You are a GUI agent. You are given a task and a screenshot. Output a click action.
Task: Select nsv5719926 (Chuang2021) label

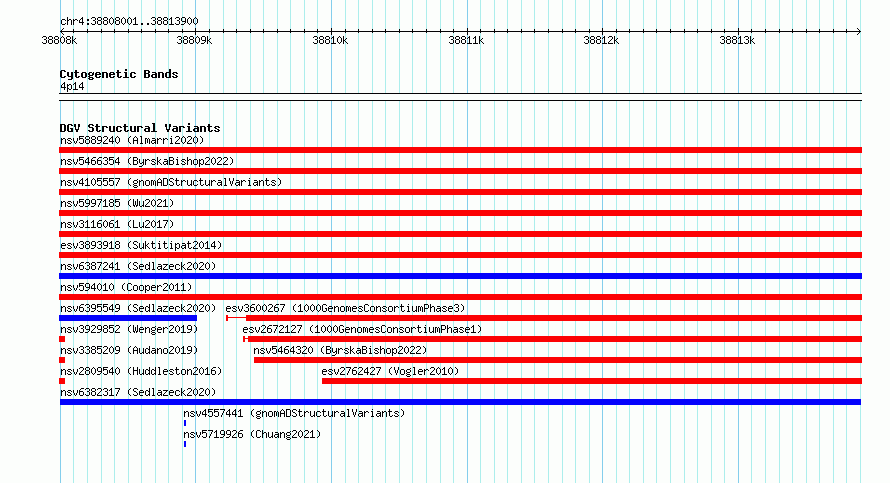point(252,434)
